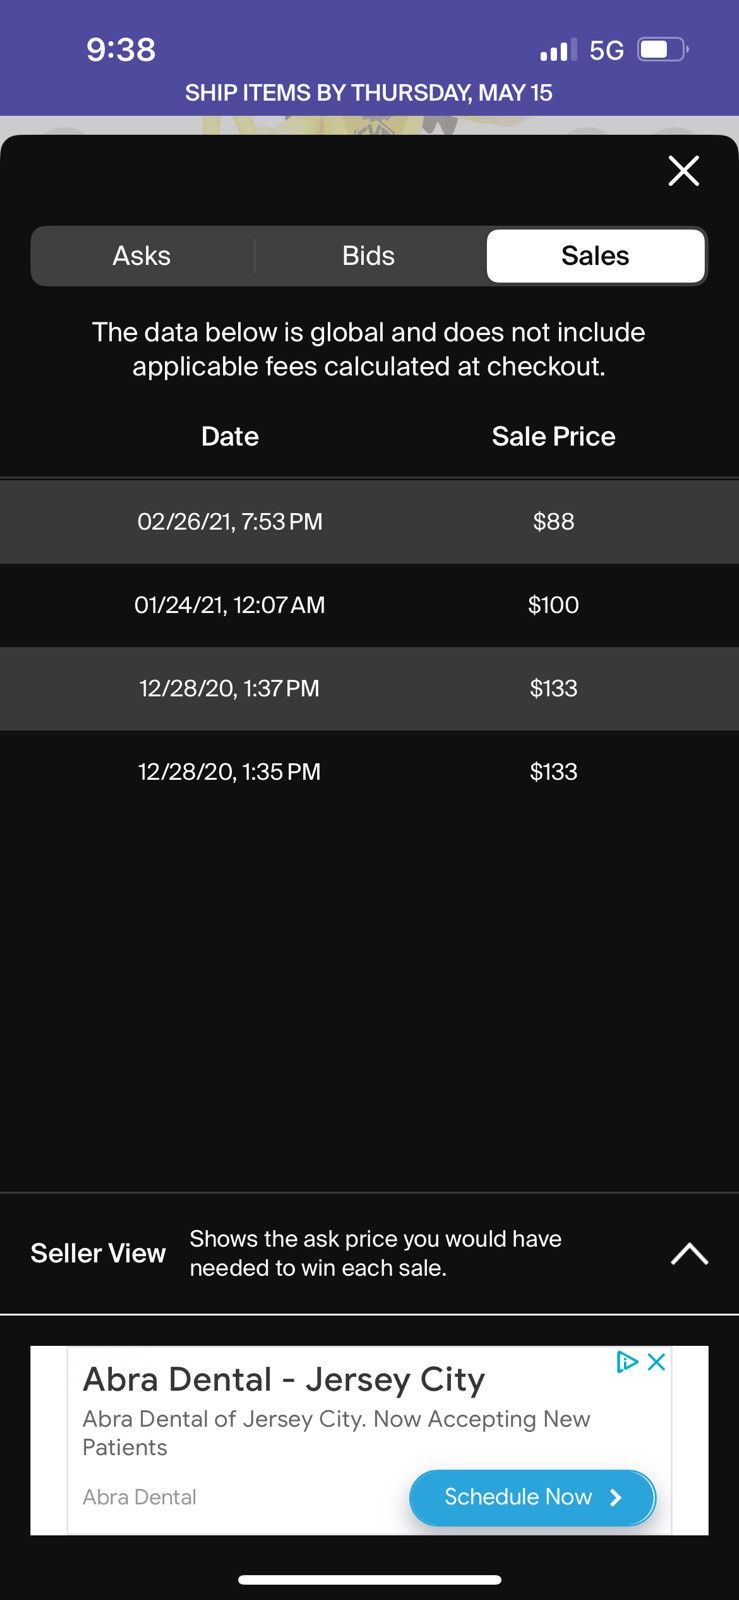
Task: Click the Schedule Now ad button
Action: (x=532, y=1497)
